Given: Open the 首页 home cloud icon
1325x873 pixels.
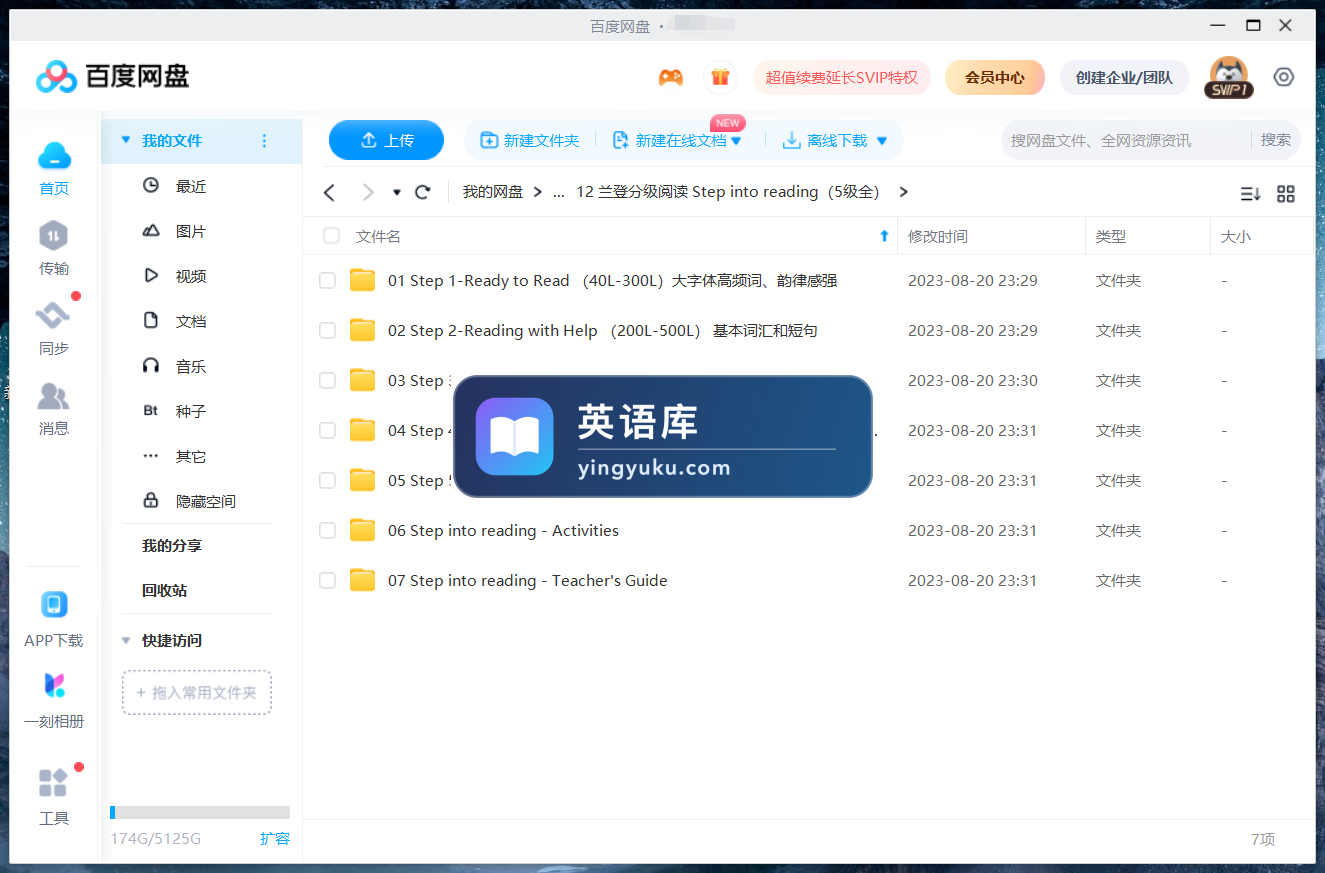Looking at the screenshot, I should 54,156.
